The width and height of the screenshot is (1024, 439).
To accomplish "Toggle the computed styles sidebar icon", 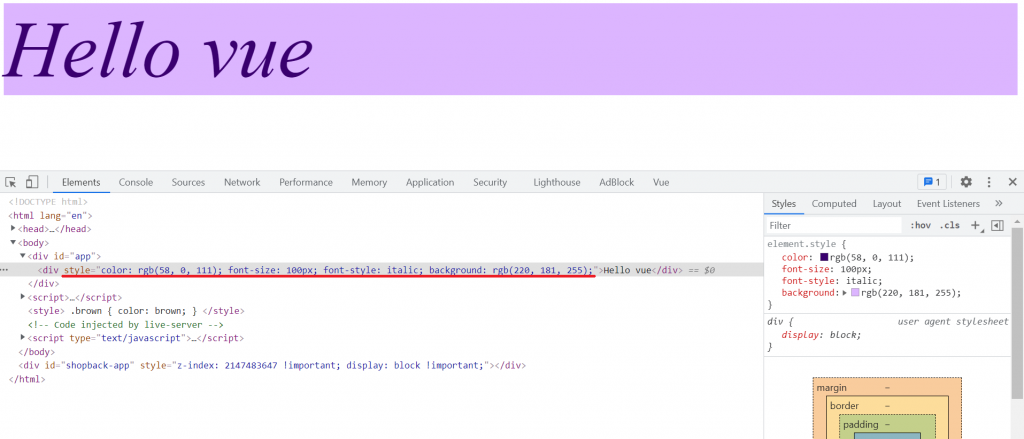I will (997, 225).
